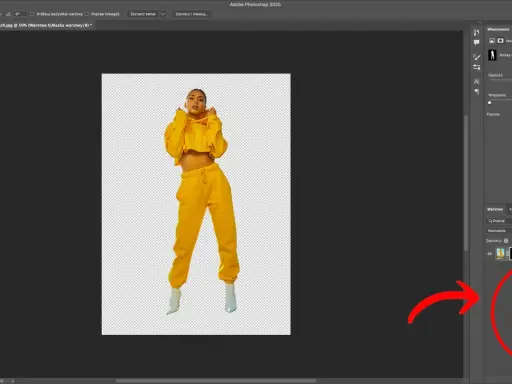Open the Paragraph panel icon

tap(477, 91)
